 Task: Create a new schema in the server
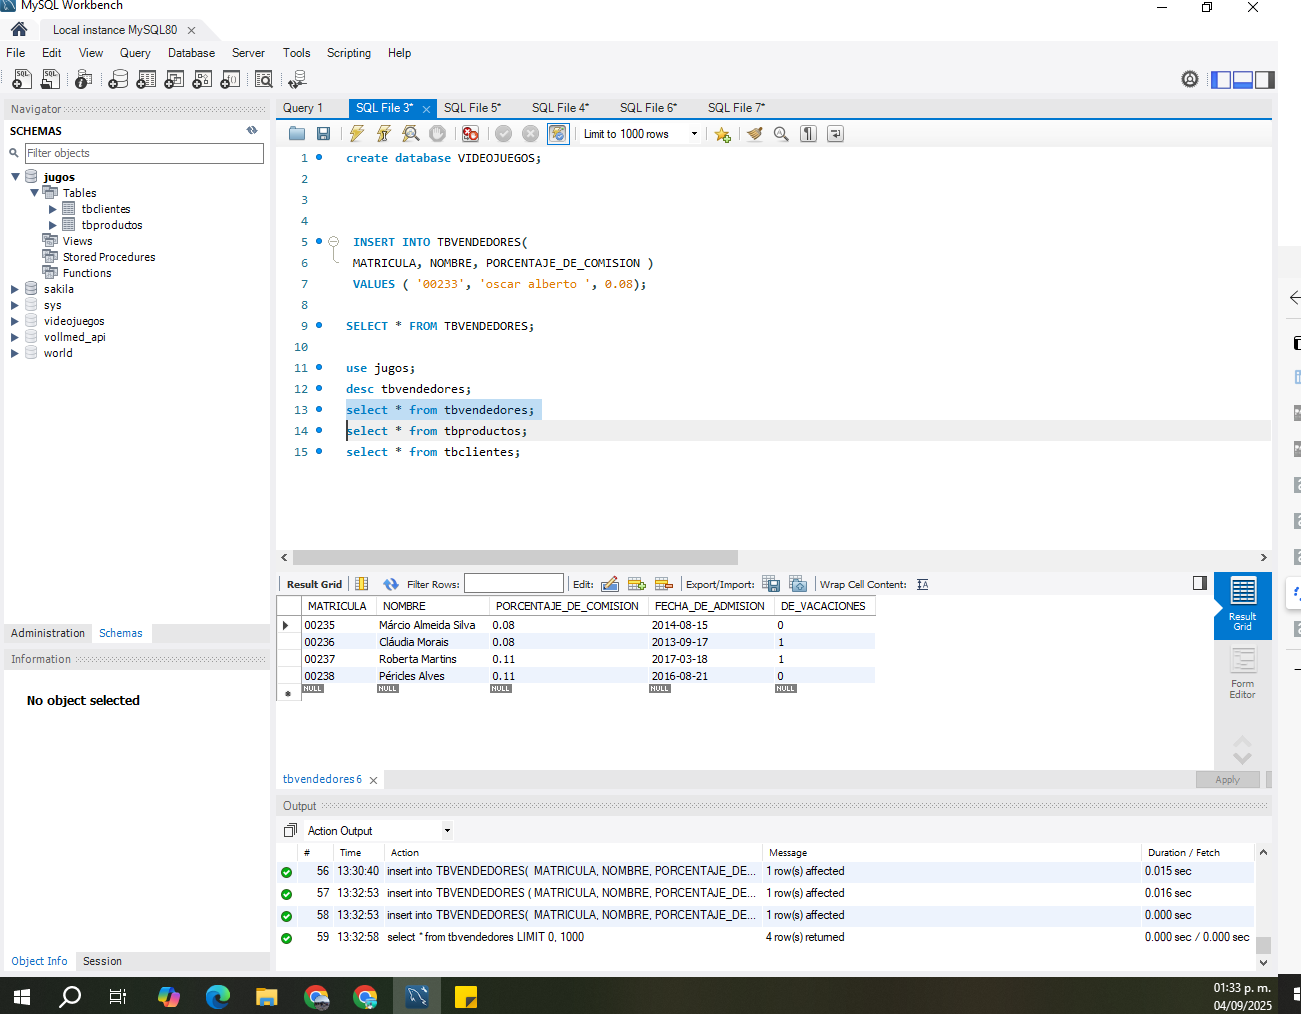click(118, 79)
